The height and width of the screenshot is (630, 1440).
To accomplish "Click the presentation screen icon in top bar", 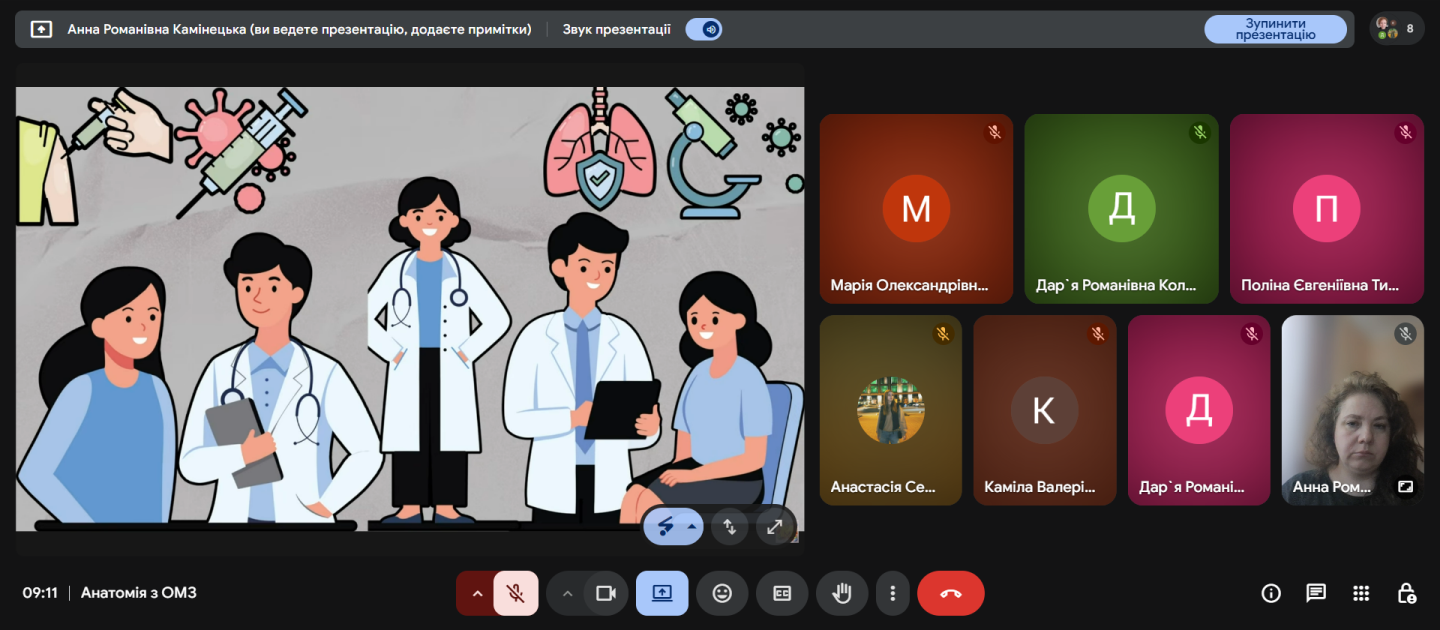I will tap(41, 29).
